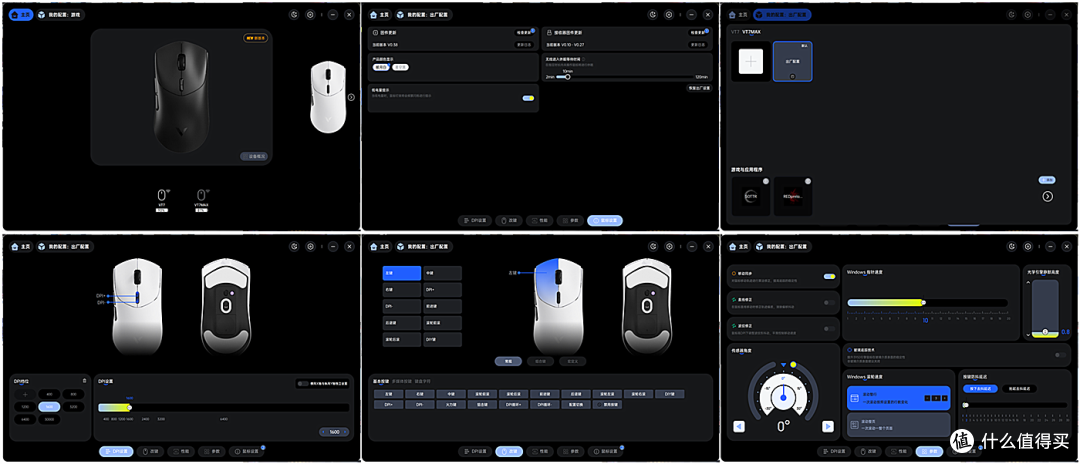Viewport: 1080px width, 464px height.
Task: Select factory profile tile in profile window
Action: point(792,61)
